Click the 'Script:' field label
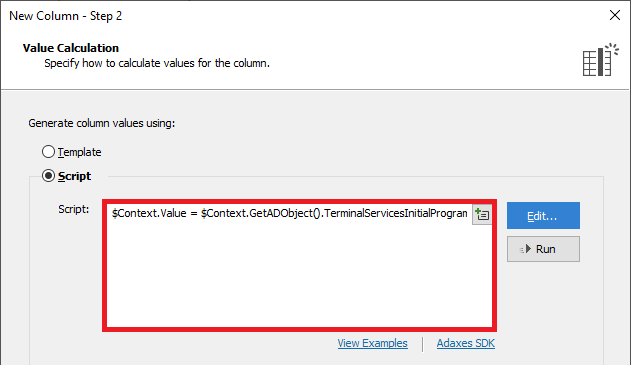 74,209
